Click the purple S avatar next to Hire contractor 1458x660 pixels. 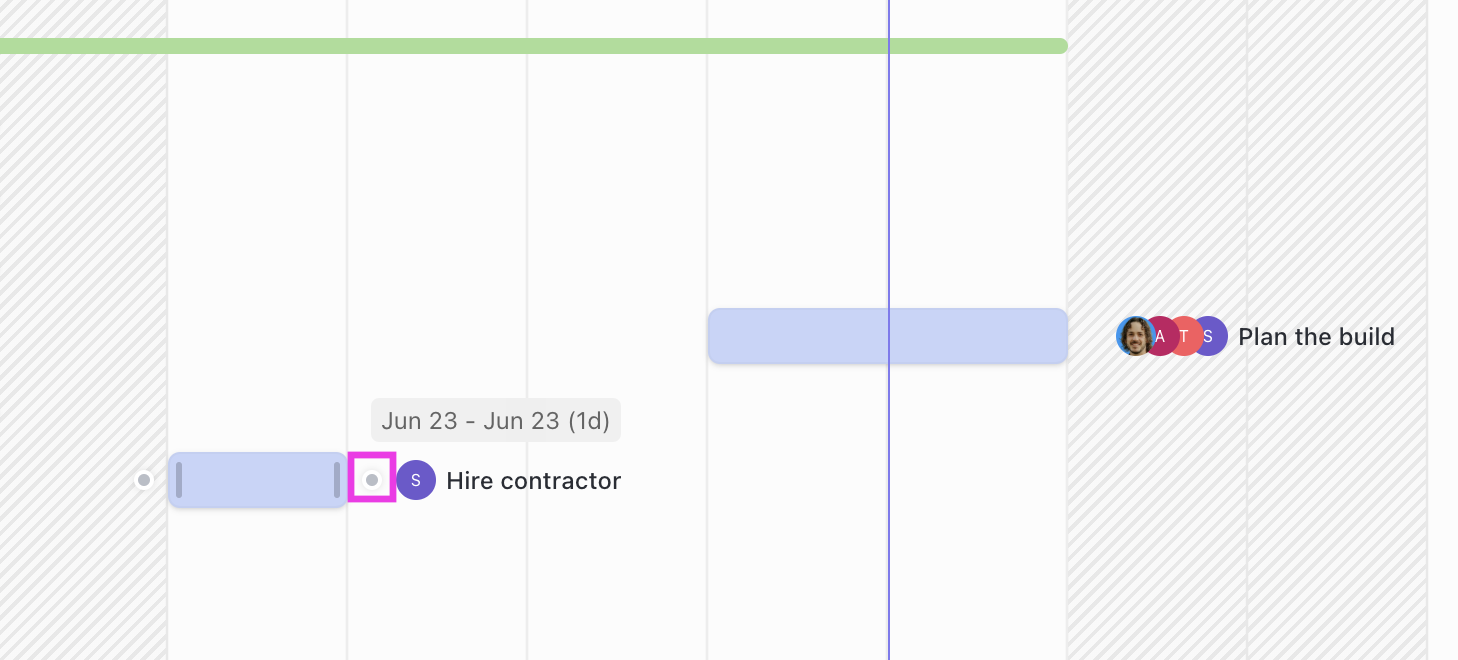click(x=416, y=480)
